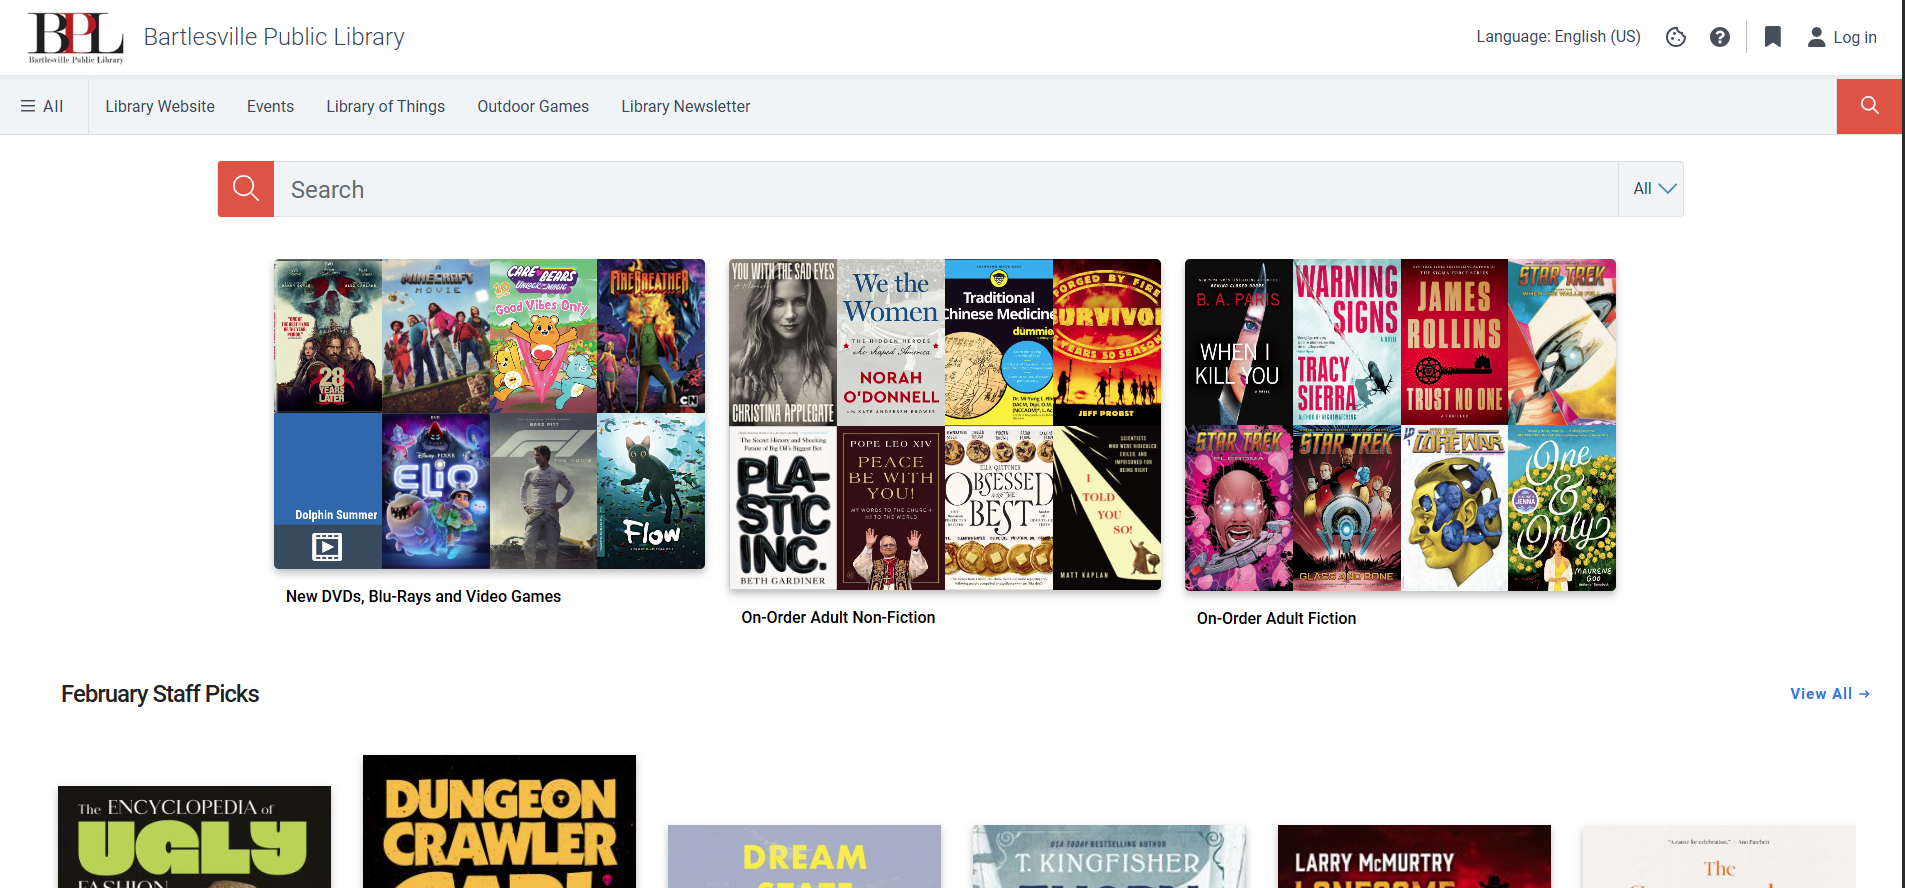The width and height of the screenshot is (1905, 888).
Task: Open the Dream staff pick cover
Action: point(804,856)
